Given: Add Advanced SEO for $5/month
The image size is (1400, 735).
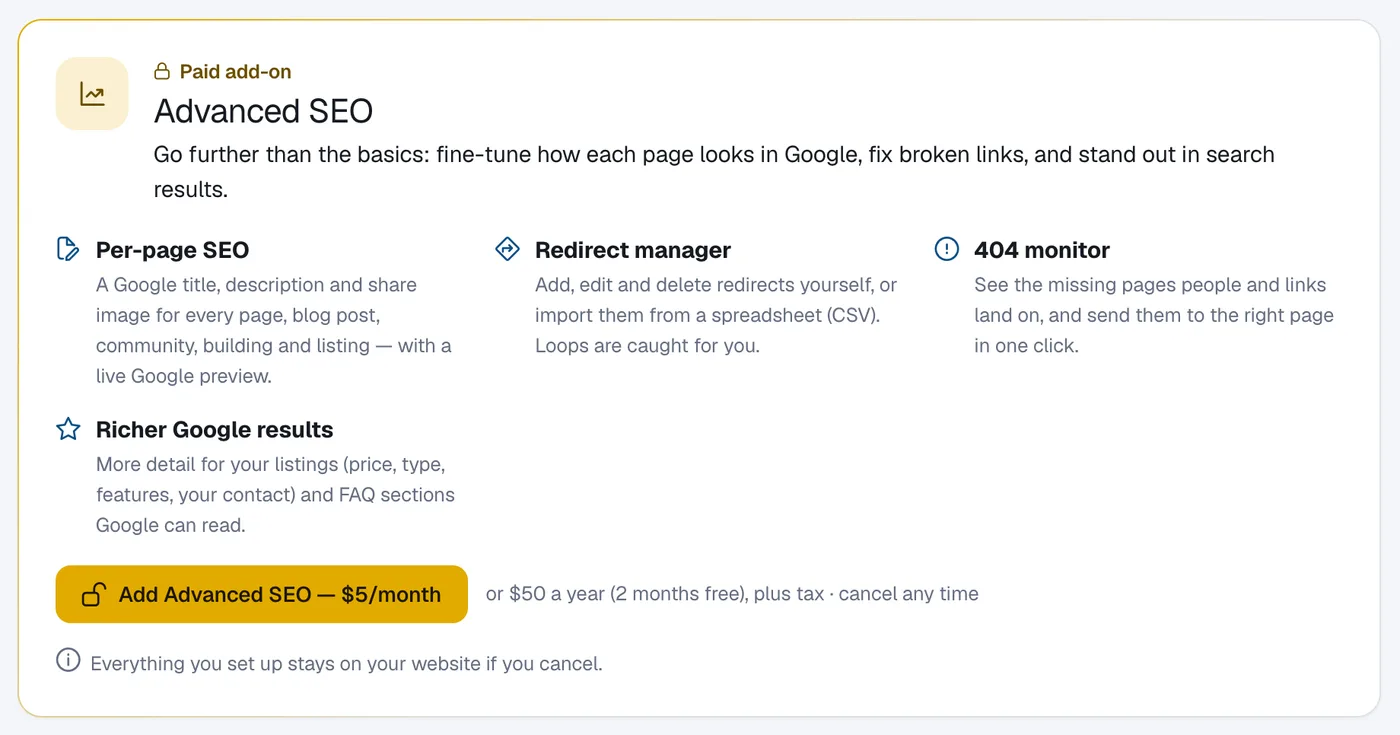Looking at the screenshot, I should (x=262, y=594).
